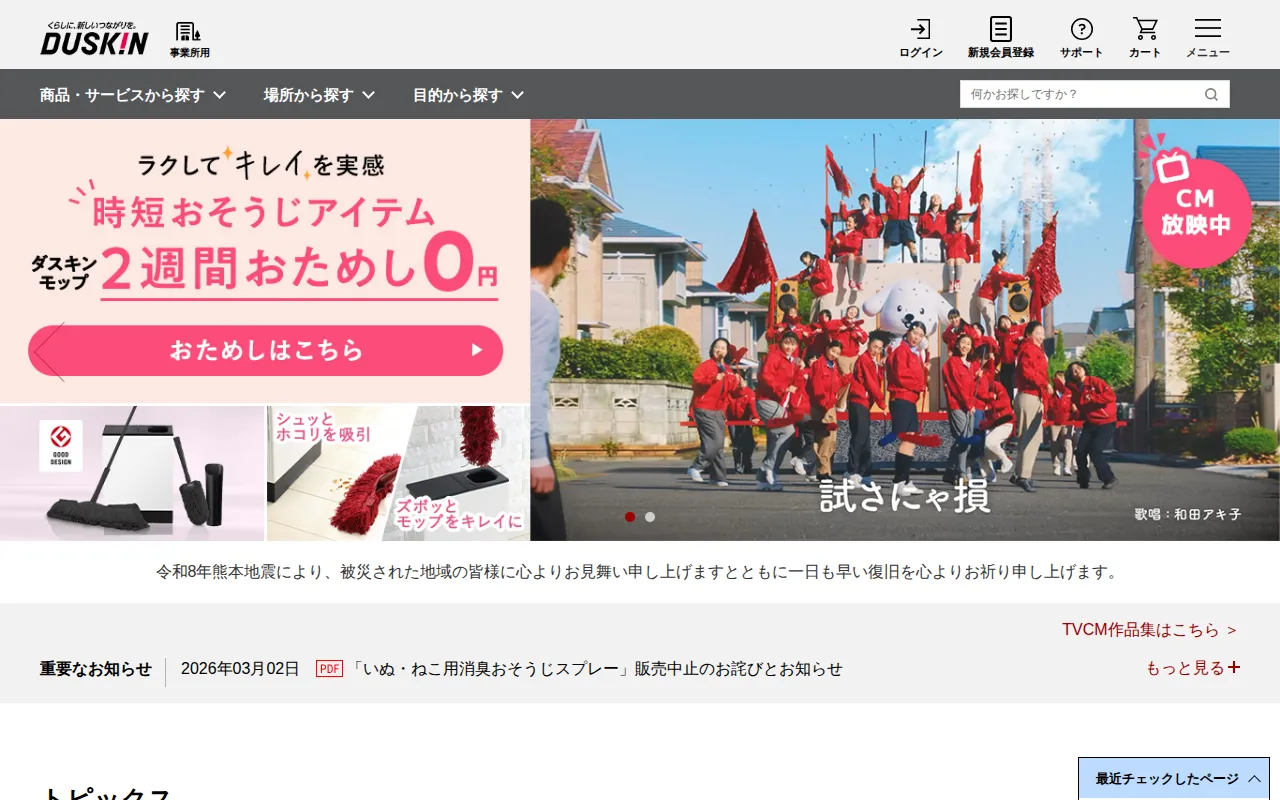The width and height of the screenshot is (1280, 800).
Task: Click the CM放映中 pink badge
Action: [x=1196, y=207]
